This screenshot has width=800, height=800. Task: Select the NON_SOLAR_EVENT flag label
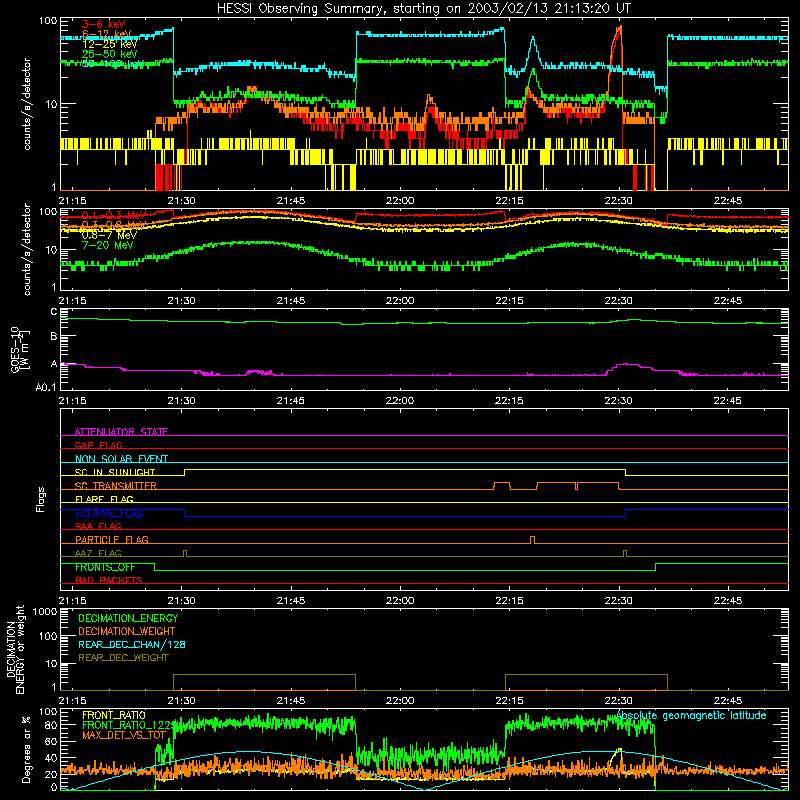tap(121, 459)
